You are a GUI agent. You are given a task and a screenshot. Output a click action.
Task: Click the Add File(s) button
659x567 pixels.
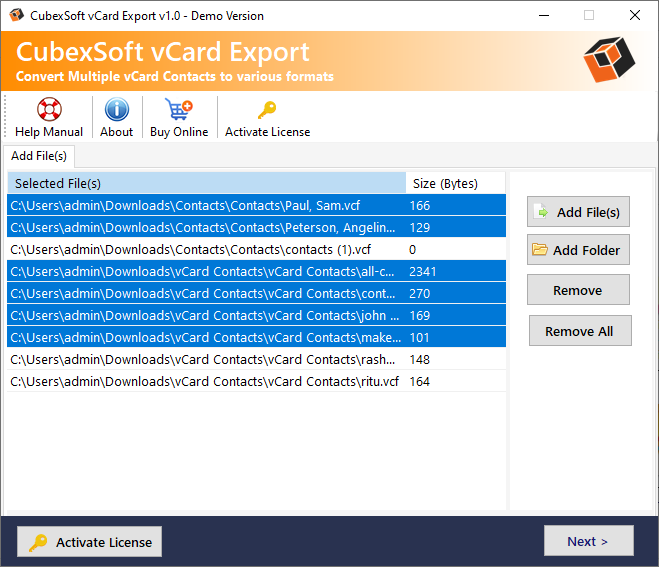pyautogui.click(x=578, y=212)
